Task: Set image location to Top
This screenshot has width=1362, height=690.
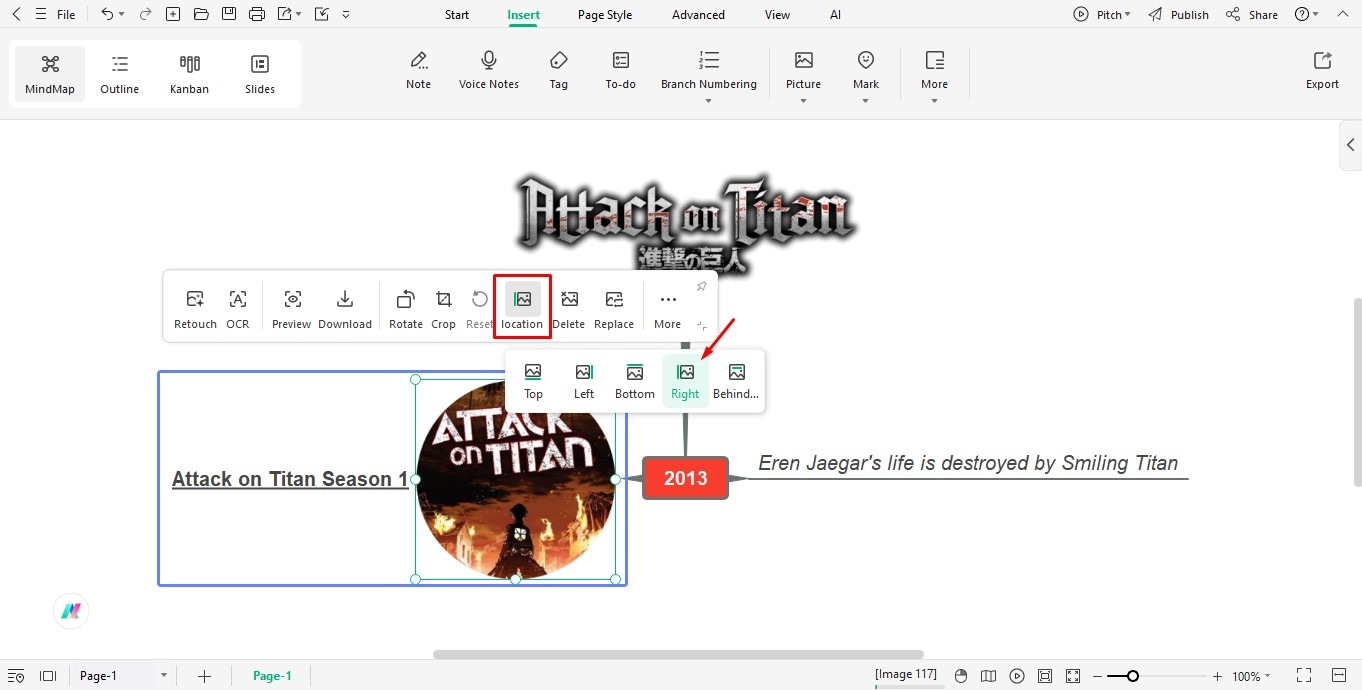Action: pyautogui.click(x=534, y=381)
